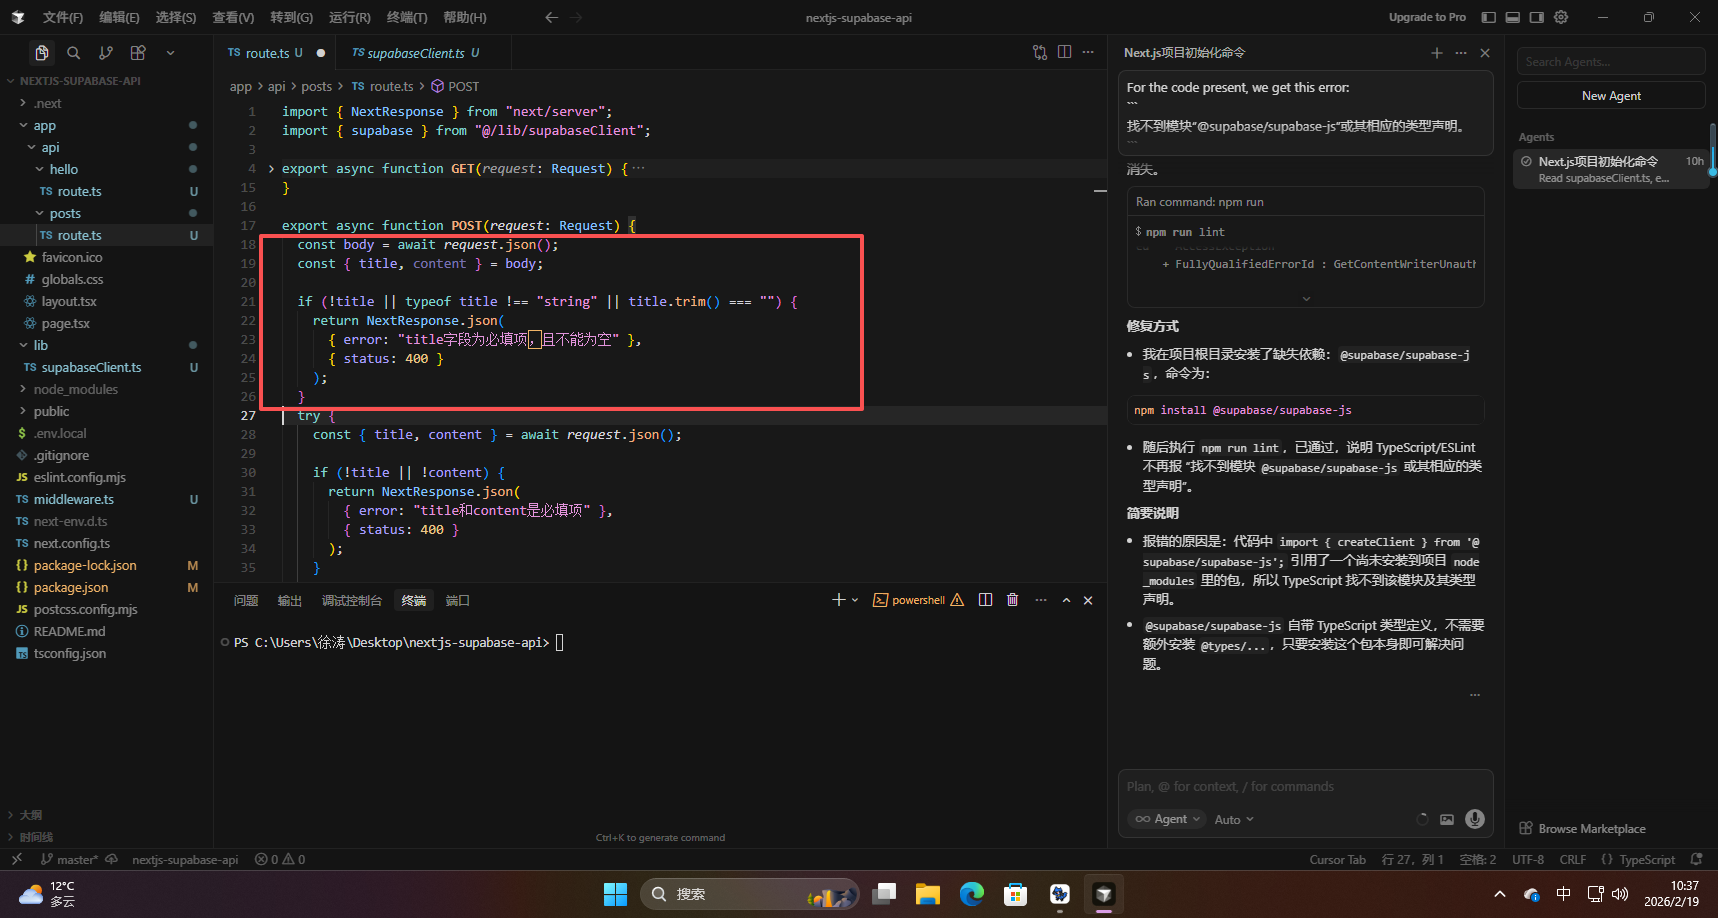Screen dimensions: 1718x918
Task: Expand the npm run lint command output chevron
Action: (x=1306, y=298)
